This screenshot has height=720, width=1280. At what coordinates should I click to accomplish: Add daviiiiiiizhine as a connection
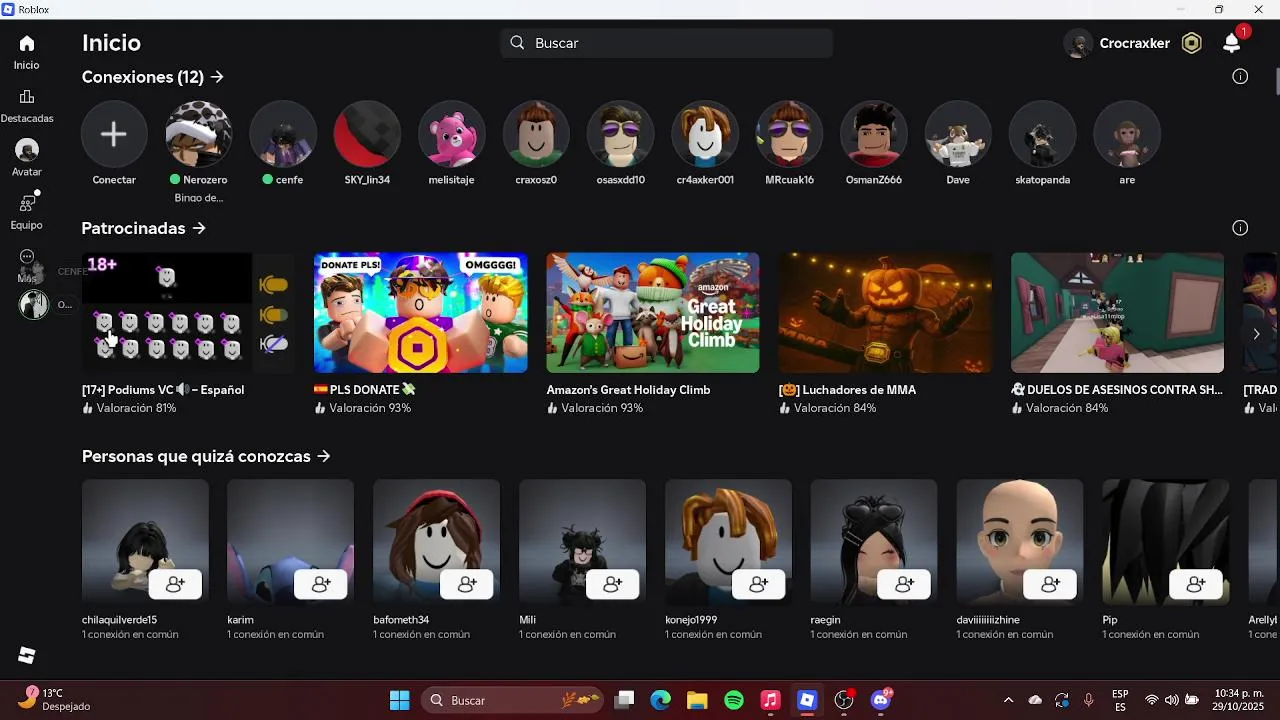tap(1051, 584)
